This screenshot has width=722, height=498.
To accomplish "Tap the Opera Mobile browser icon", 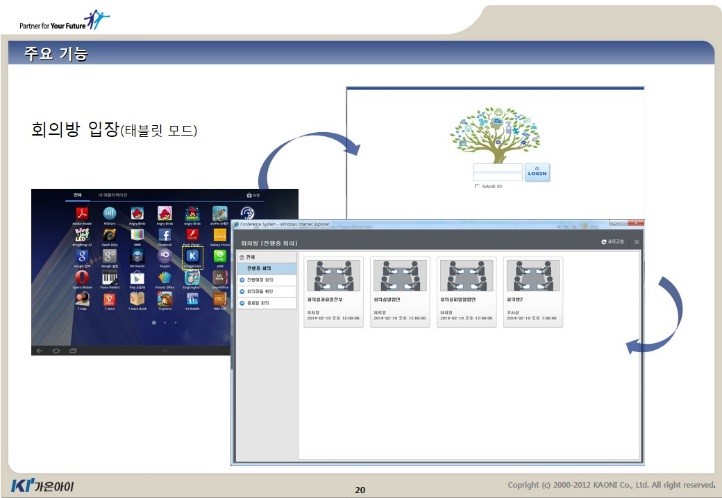I will pos(83,279).
